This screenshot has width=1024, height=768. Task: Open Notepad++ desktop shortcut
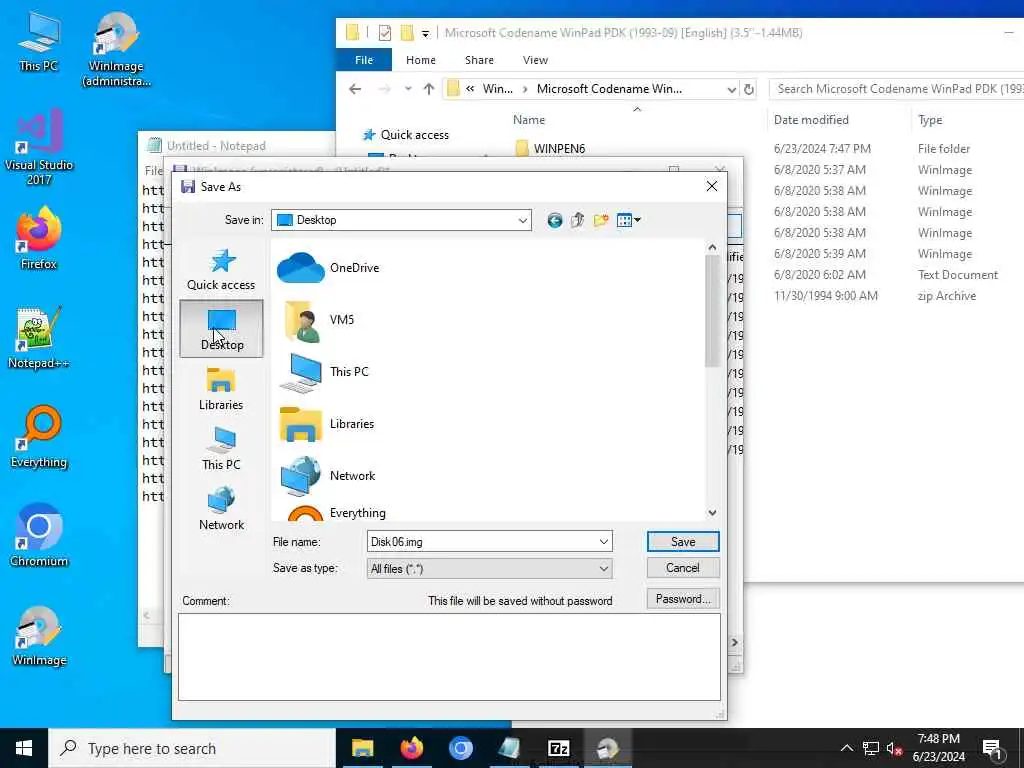(39, 338)
